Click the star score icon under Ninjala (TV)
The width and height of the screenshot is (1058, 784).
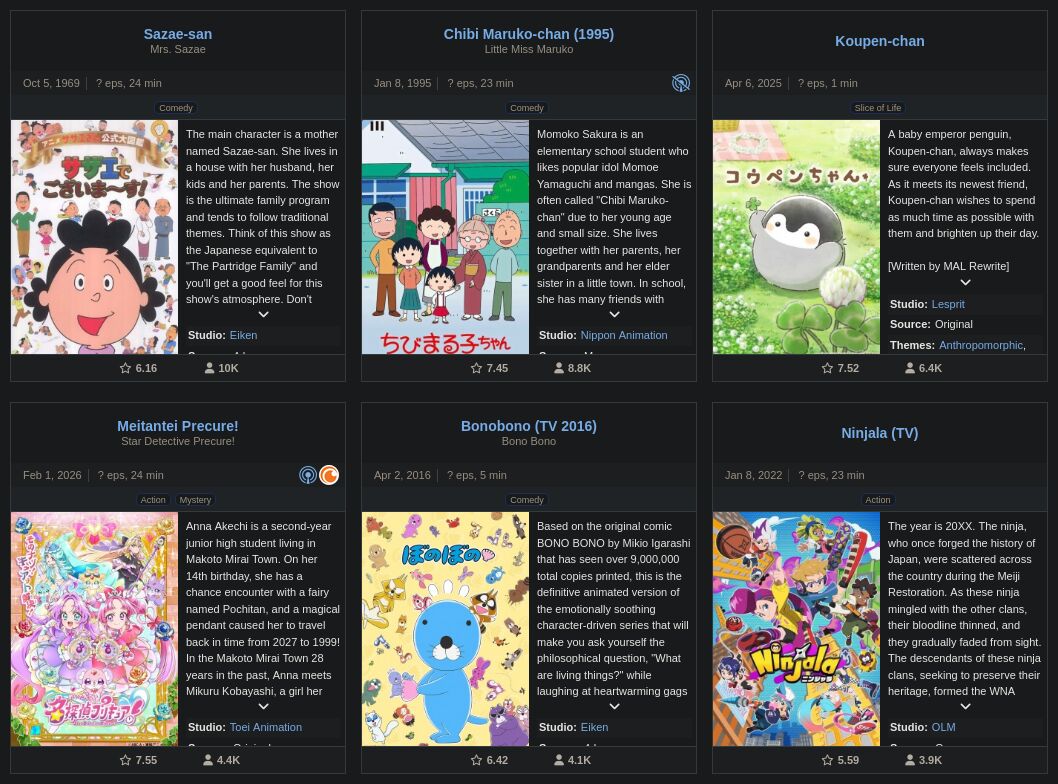pos(827,760)
